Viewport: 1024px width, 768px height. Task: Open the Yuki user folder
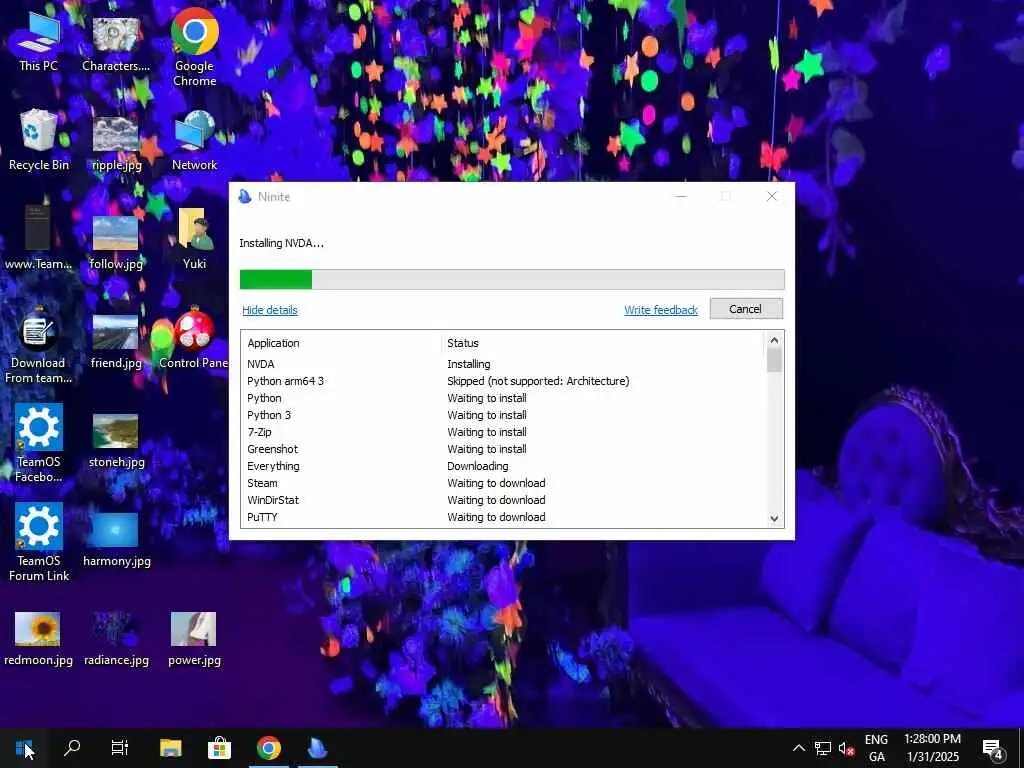[x=194, y=239]
